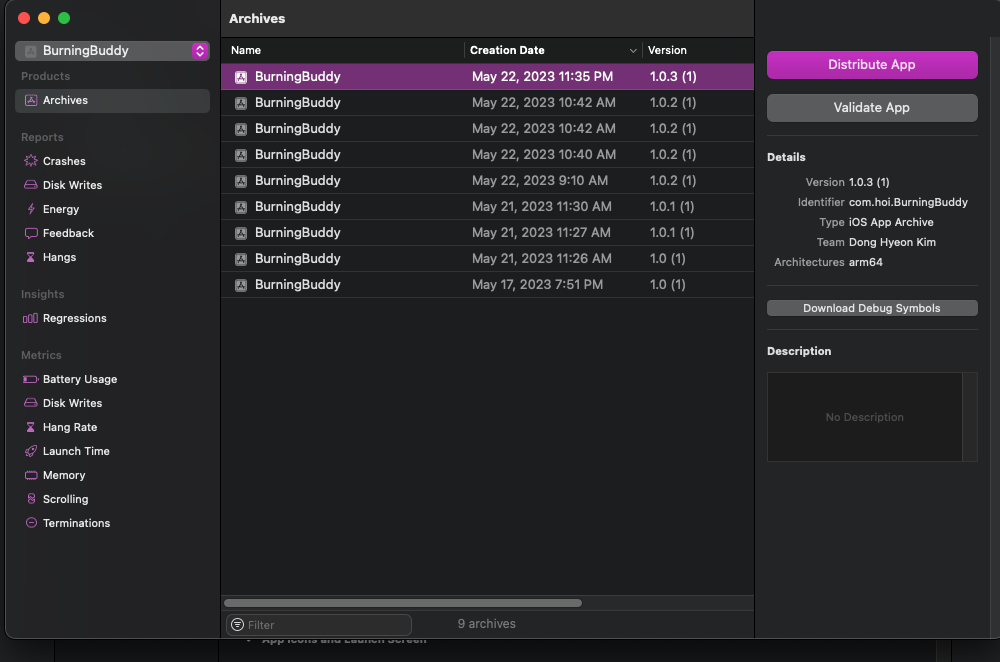Click Validate App button
The width and height of the screenshot is (1000, 662).
[872, 108]
